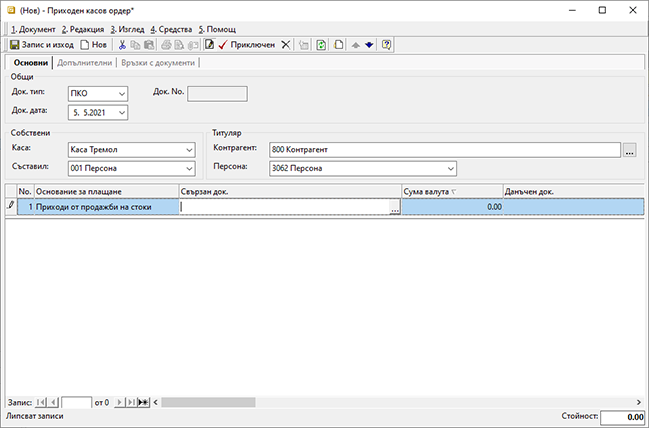Open the 4. Средства menu
Image resolution: width=649 pixels, height=428 pixels.
171,29
